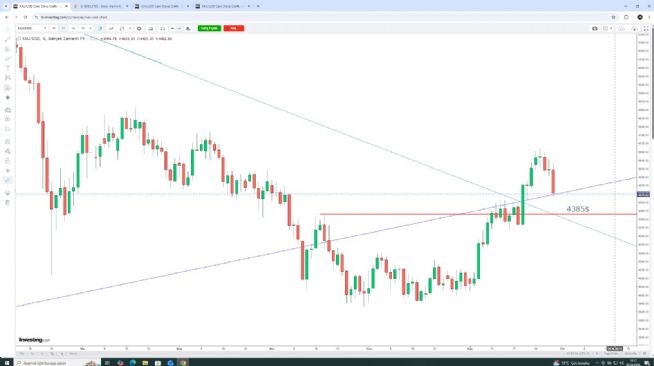This screenshot has height=366, width=654.
Task: Switch to the first XAU/USD browser tab
Action: 40,6
